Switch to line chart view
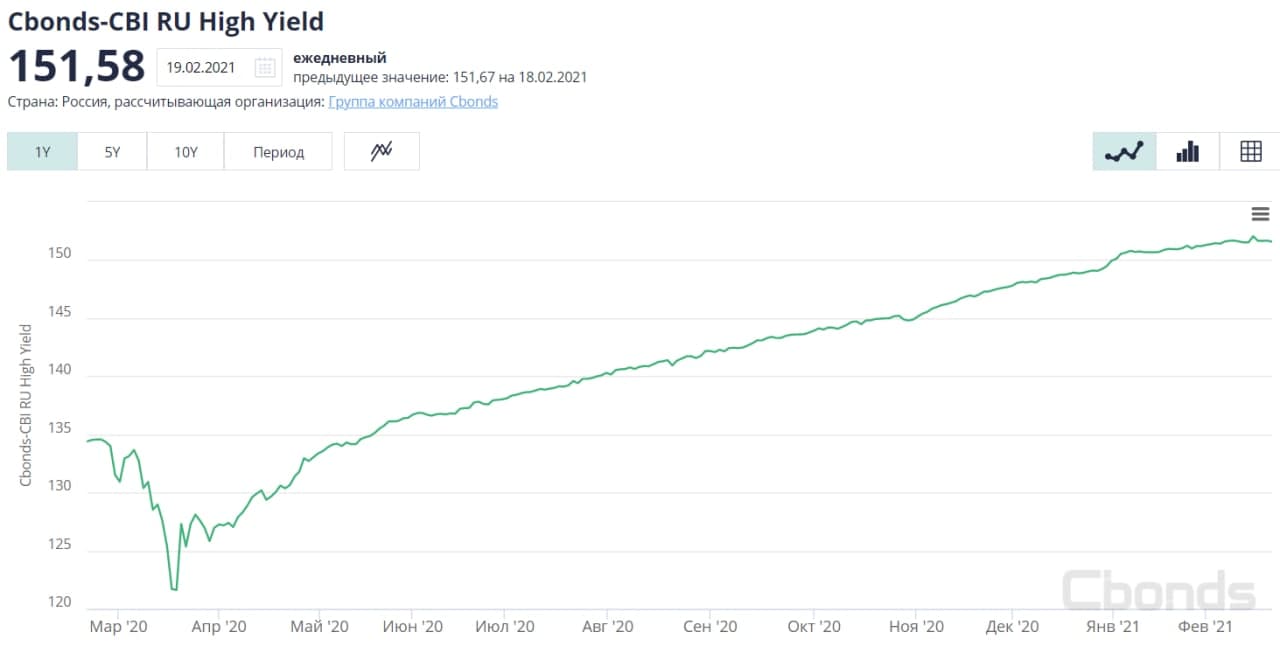 (1124, 152)
